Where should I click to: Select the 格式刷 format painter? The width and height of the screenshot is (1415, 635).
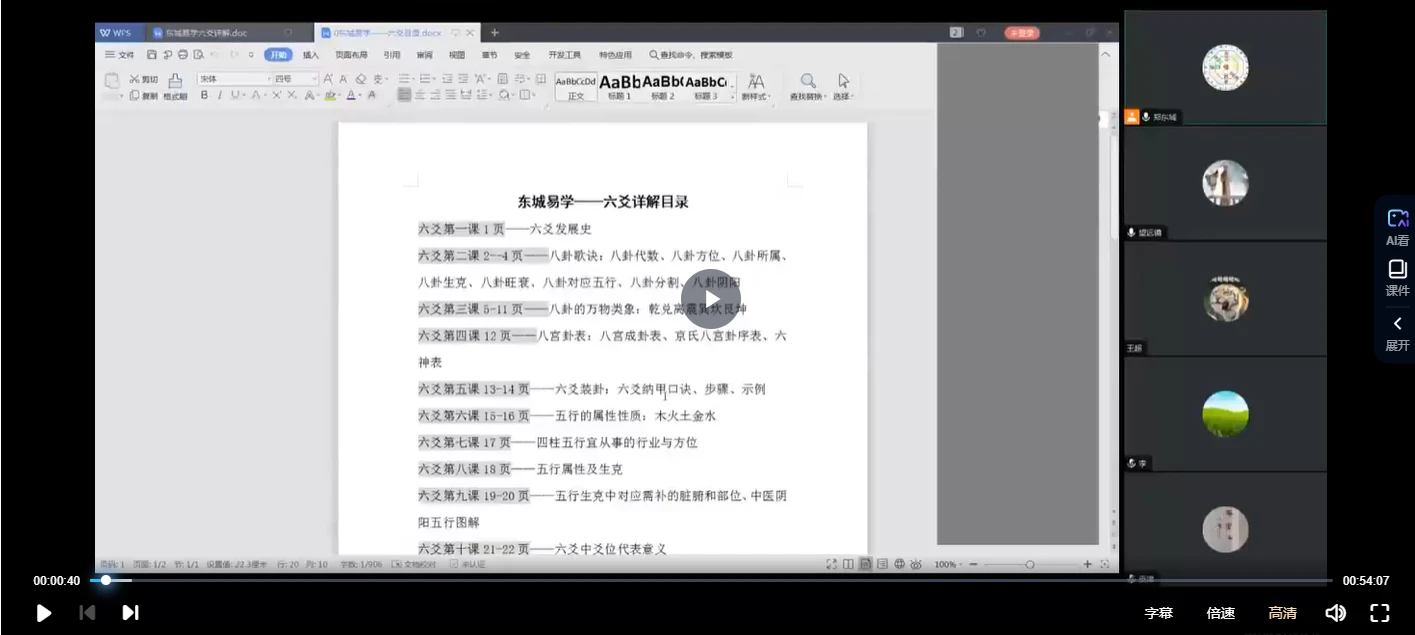[175, 87]
